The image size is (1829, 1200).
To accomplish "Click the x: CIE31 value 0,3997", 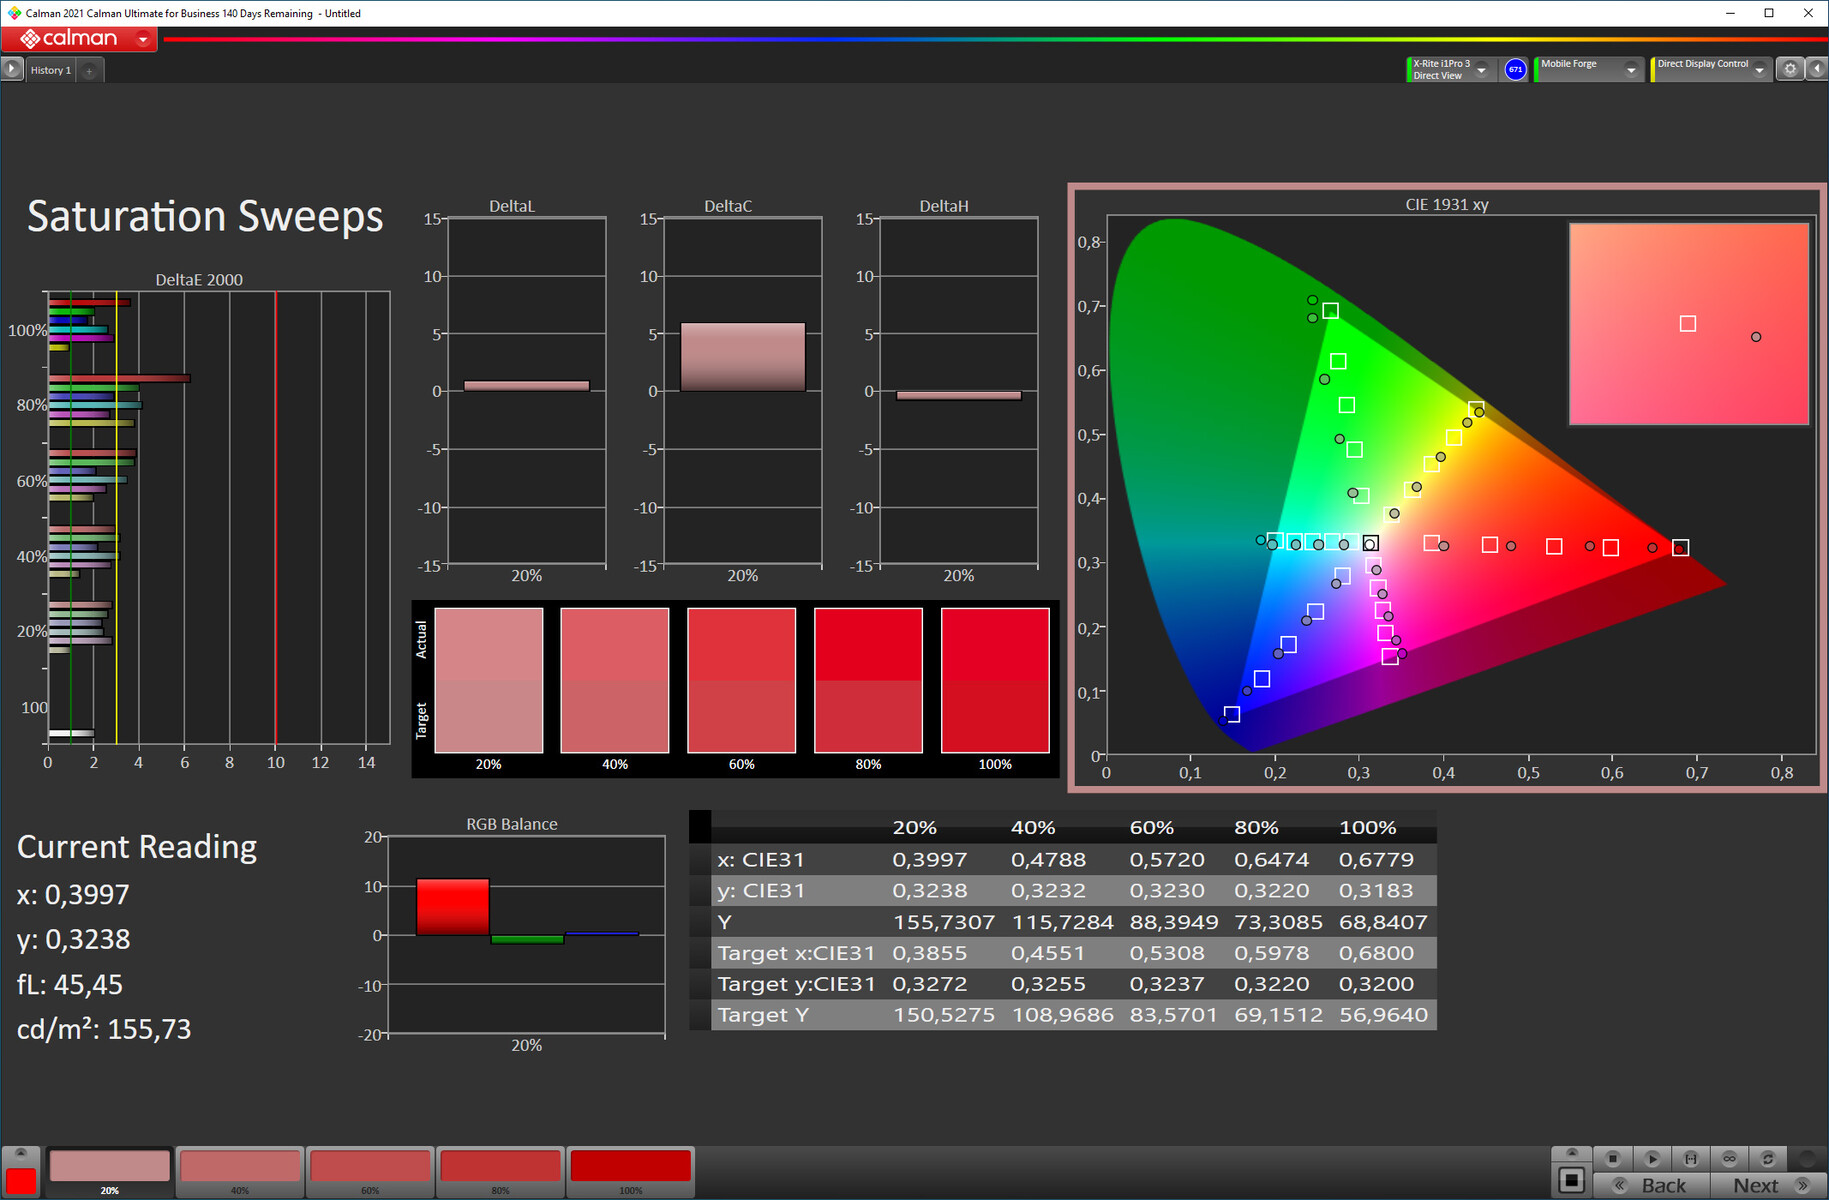I will pos(930,859).
